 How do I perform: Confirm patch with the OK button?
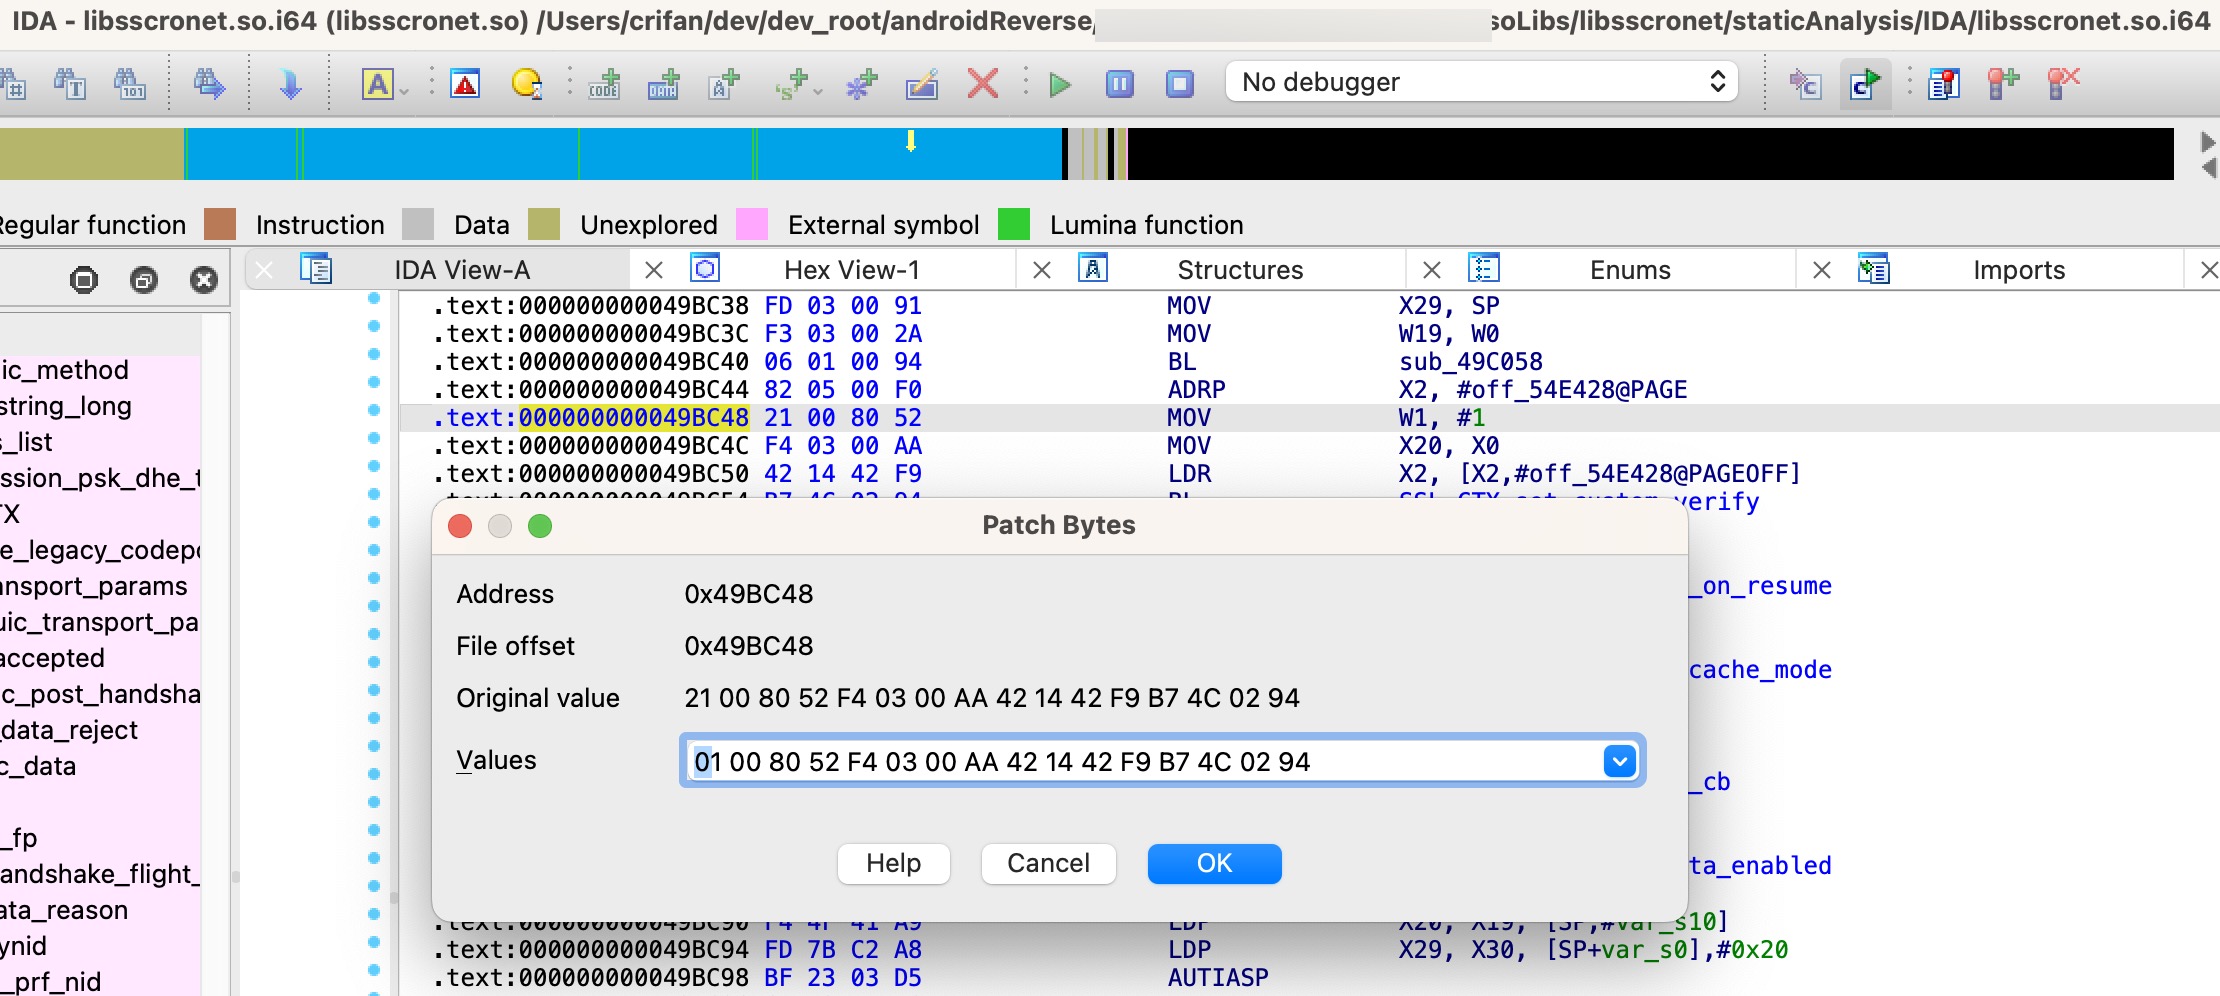tap(1214, 864)
